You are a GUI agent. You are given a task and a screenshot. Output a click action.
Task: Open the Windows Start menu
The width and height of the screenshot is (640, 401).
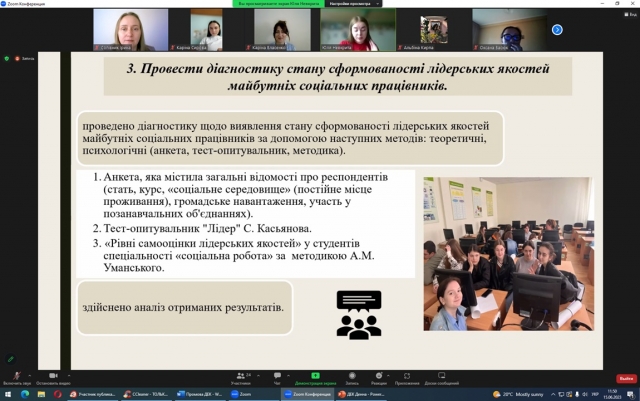[x=8, y=394]
